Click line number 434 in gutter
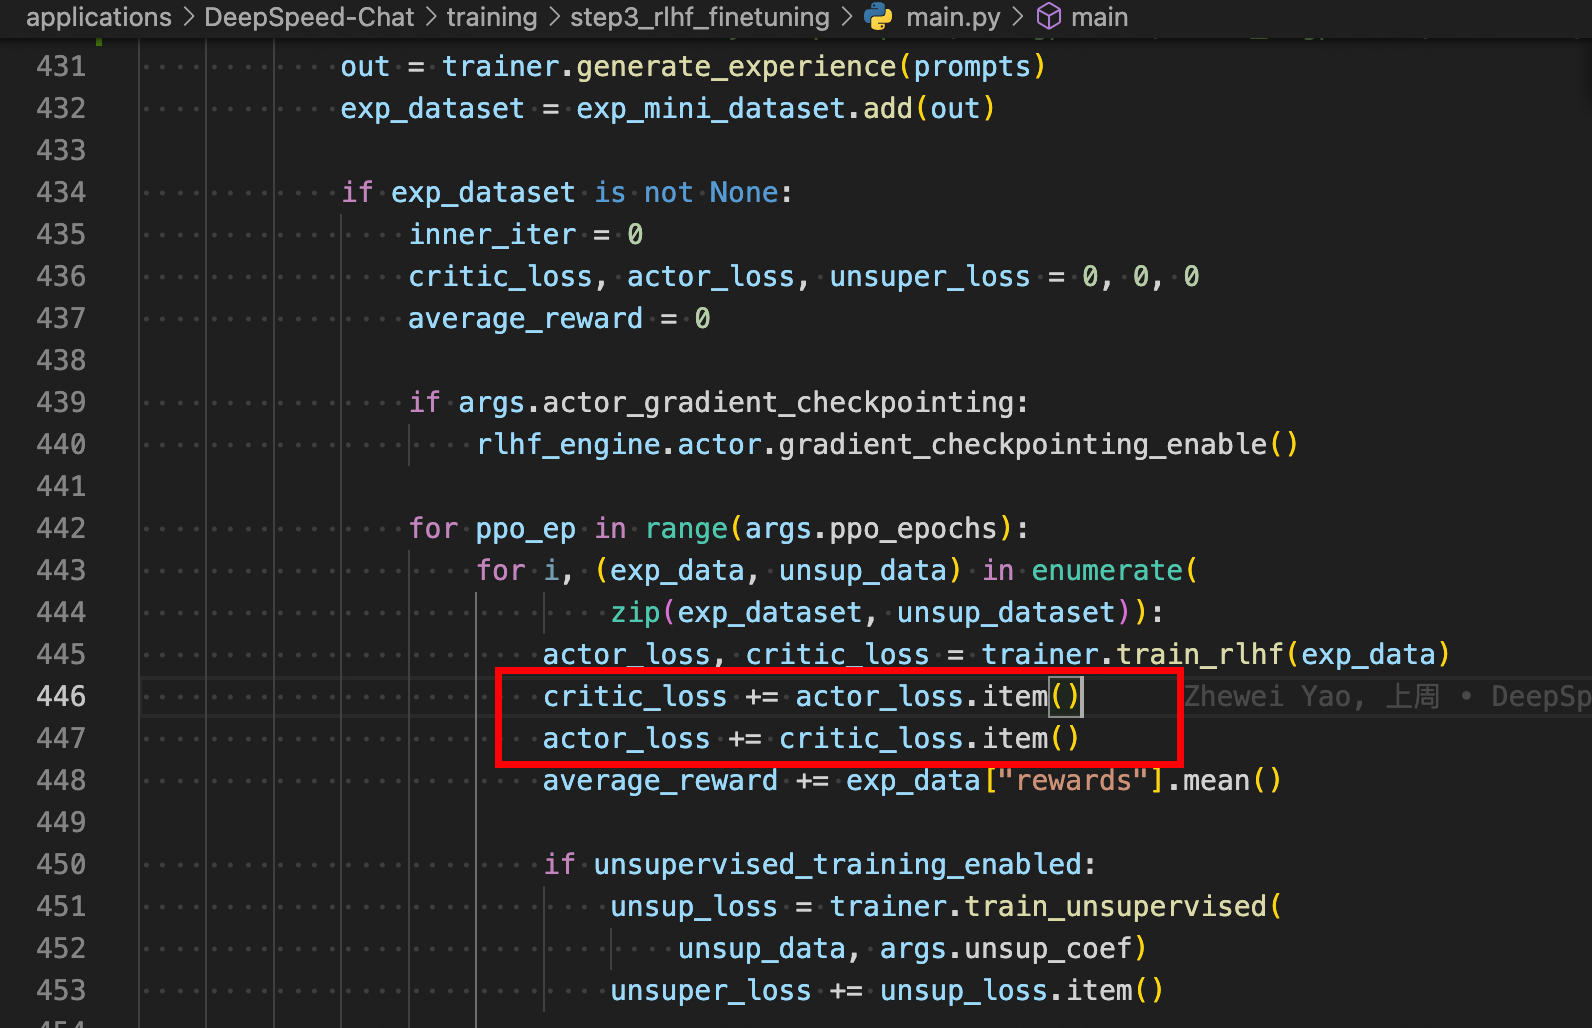Image resolution: width=1592 pixels, height=1028 pixels. 61,193
